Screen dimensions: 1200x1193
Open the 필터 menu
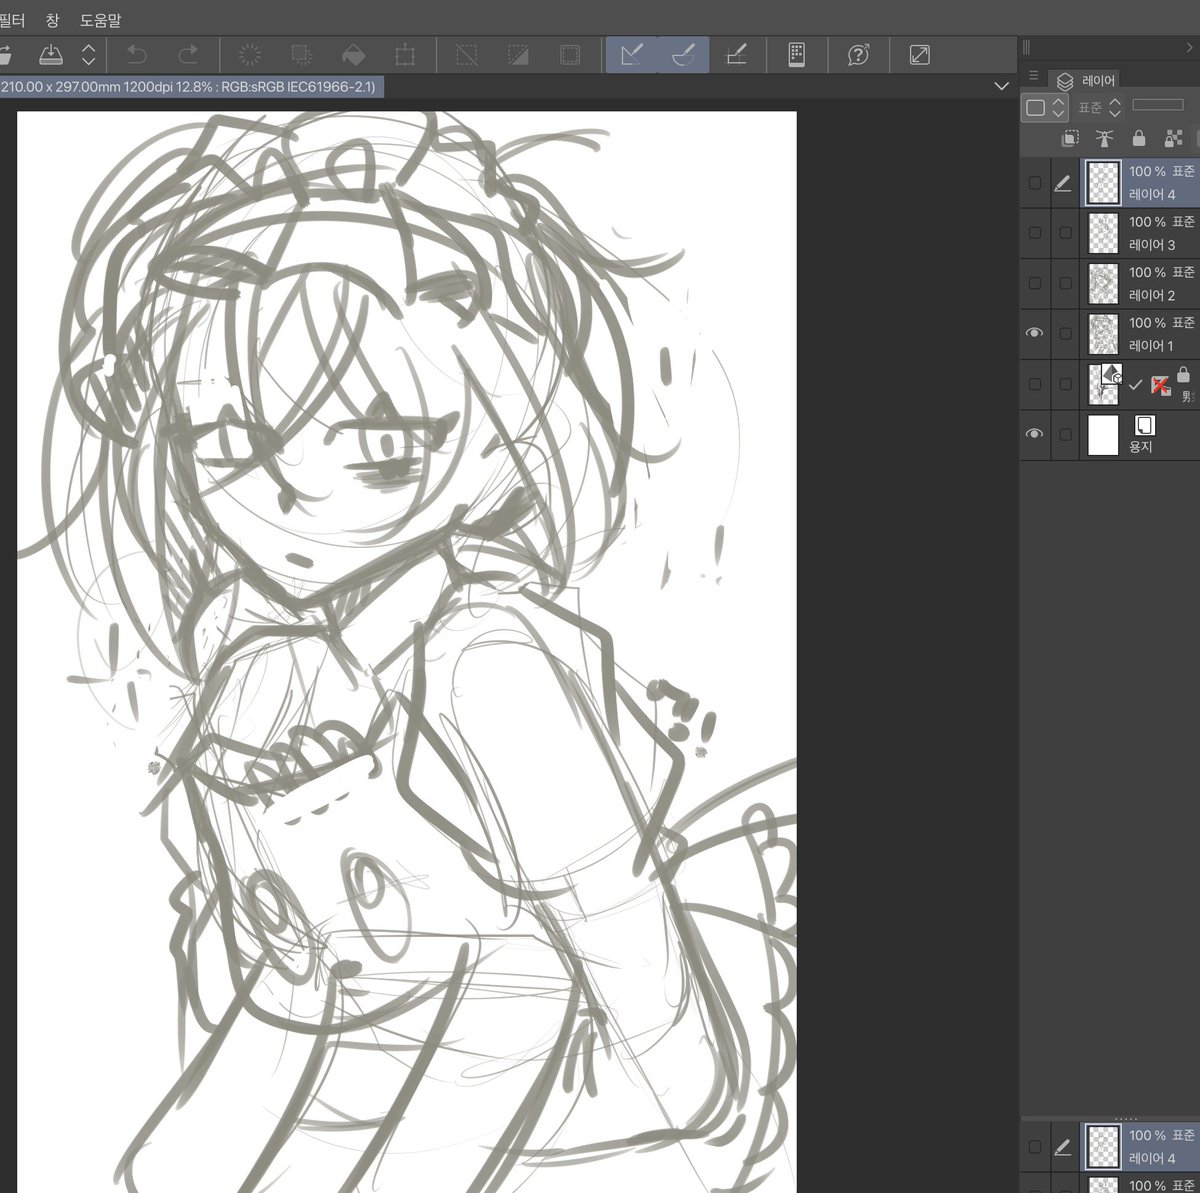11,19
